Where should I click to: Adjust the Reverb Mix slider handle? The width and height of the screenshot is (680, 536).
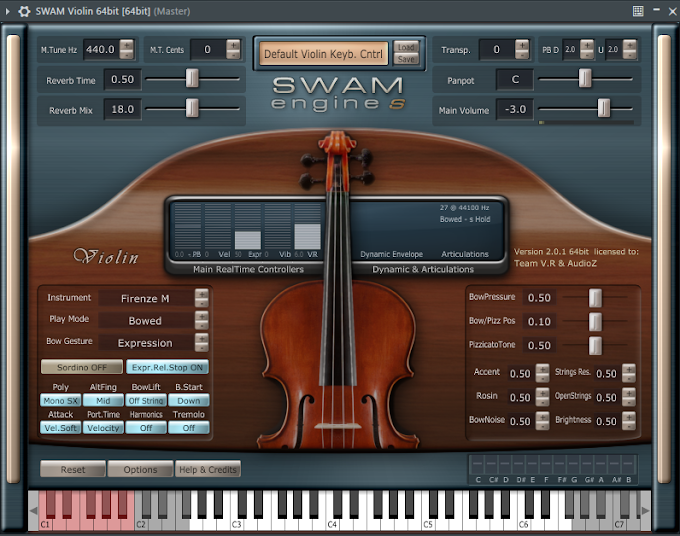(x=192, y=108)
